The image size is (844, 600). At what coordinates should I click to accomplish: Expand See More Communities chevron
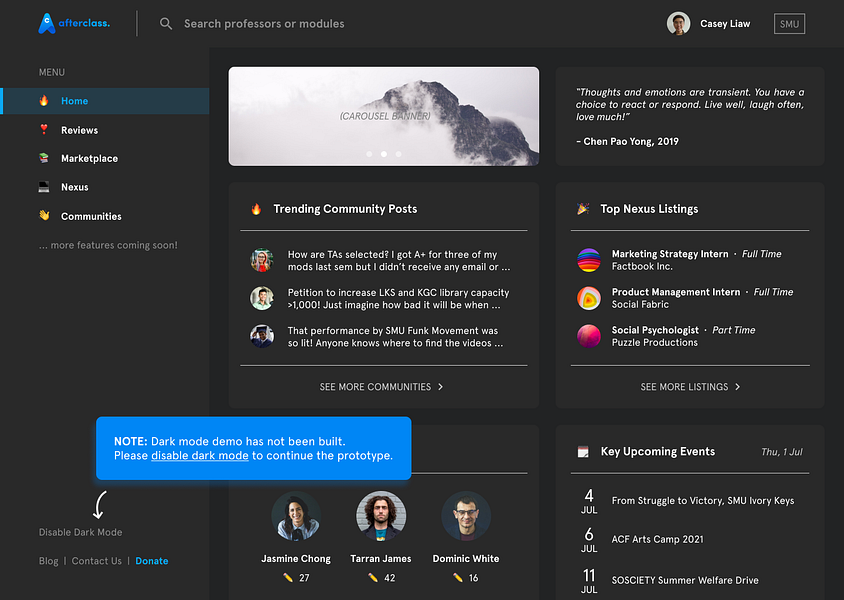[x=440, y=387]
